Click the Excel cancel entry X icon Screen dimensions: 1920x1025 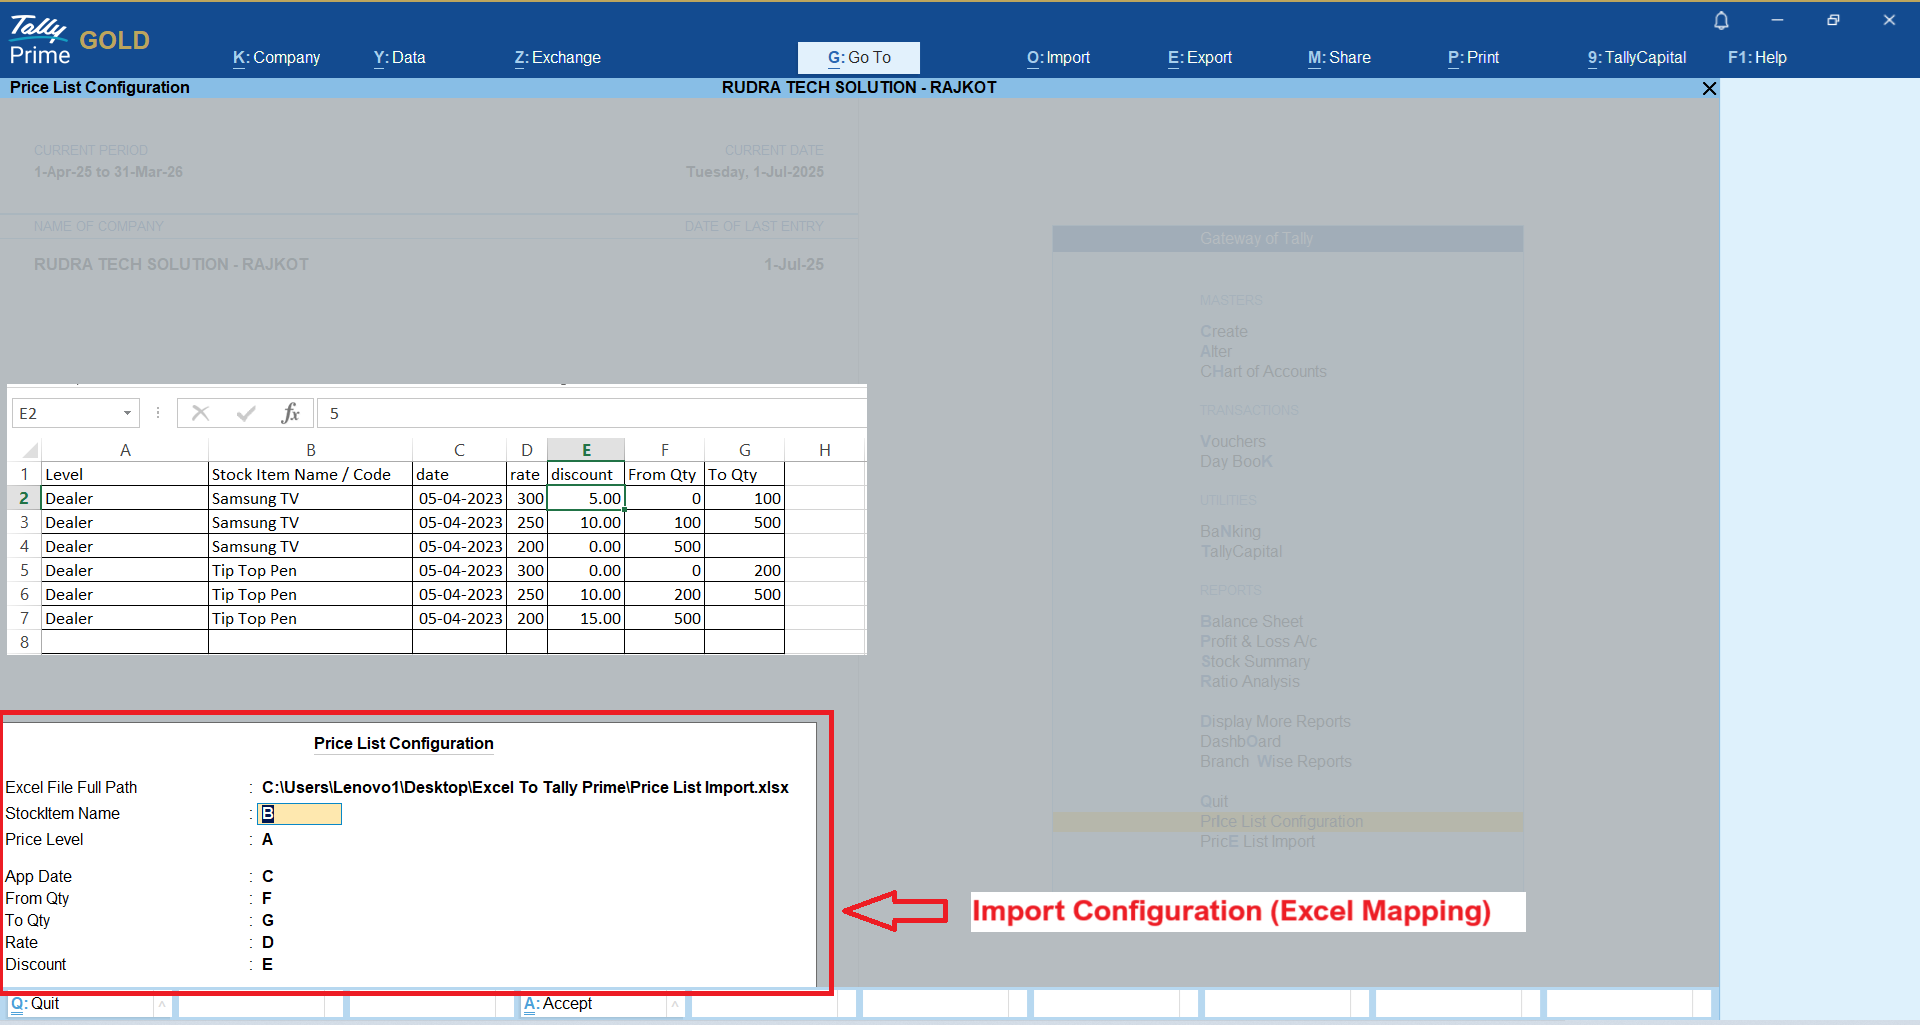200,413
